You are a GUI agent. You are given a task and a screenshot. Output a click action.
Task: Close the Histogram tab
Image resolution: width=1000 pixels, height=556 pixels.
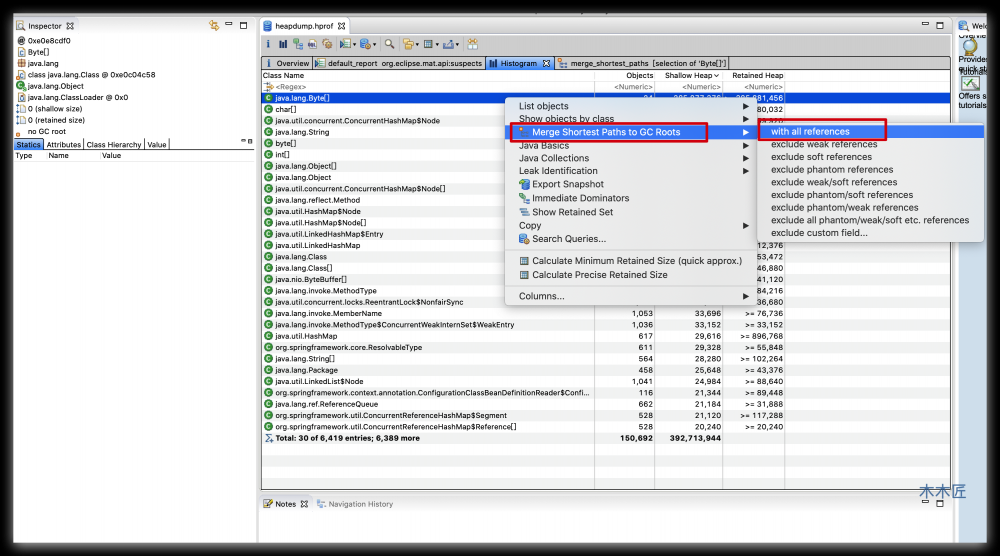point(547,63)
